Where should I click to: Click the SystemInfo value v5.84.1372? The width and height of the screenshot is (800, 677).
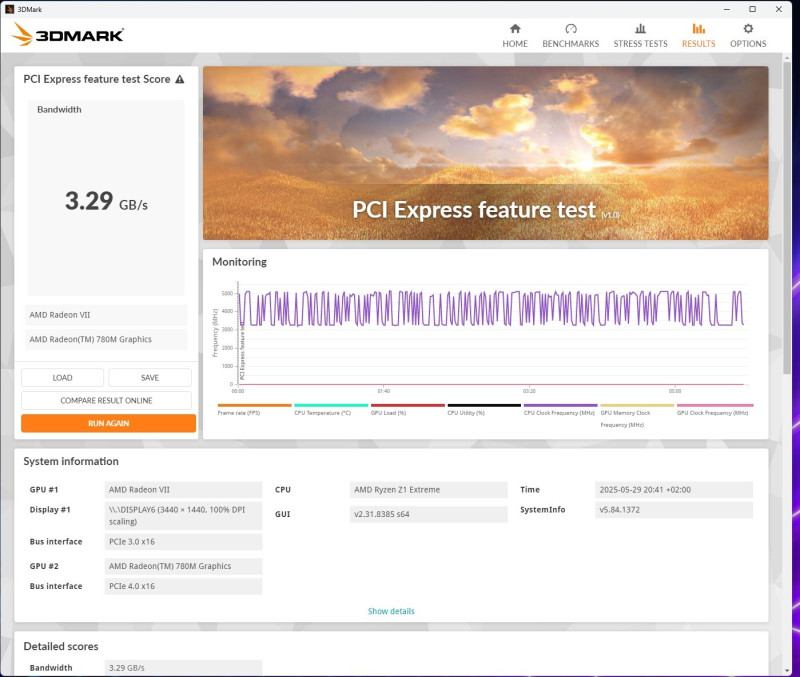point(674,510)
